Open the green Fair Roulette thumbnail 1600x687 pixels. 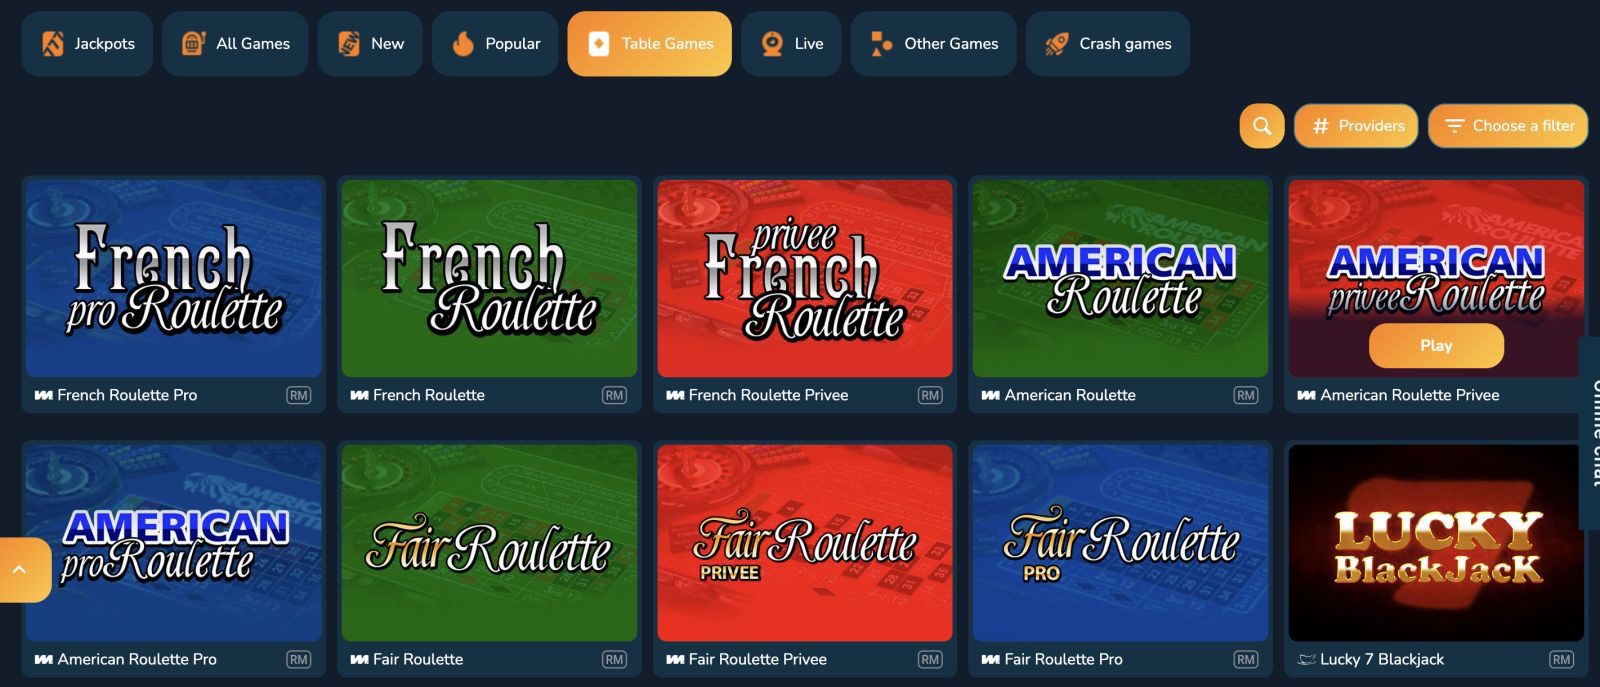click(x=489, y=543)
